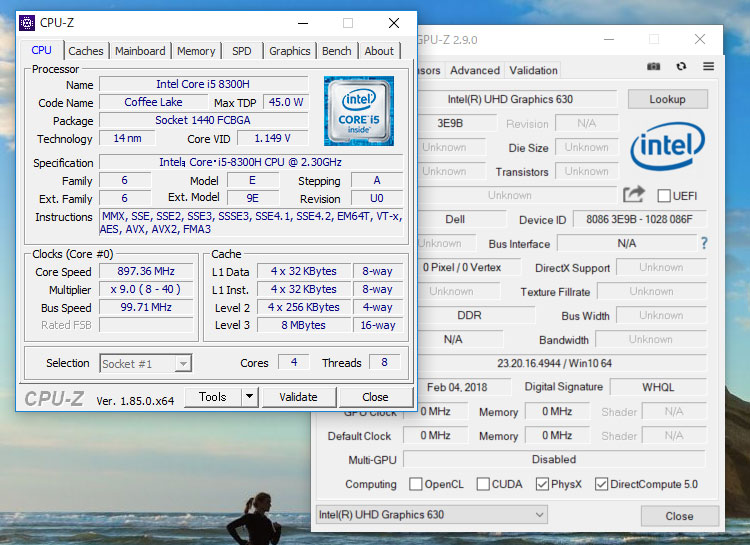
Task: Click the Digital Signature value WHQL
Action: (x=658, y=387)
